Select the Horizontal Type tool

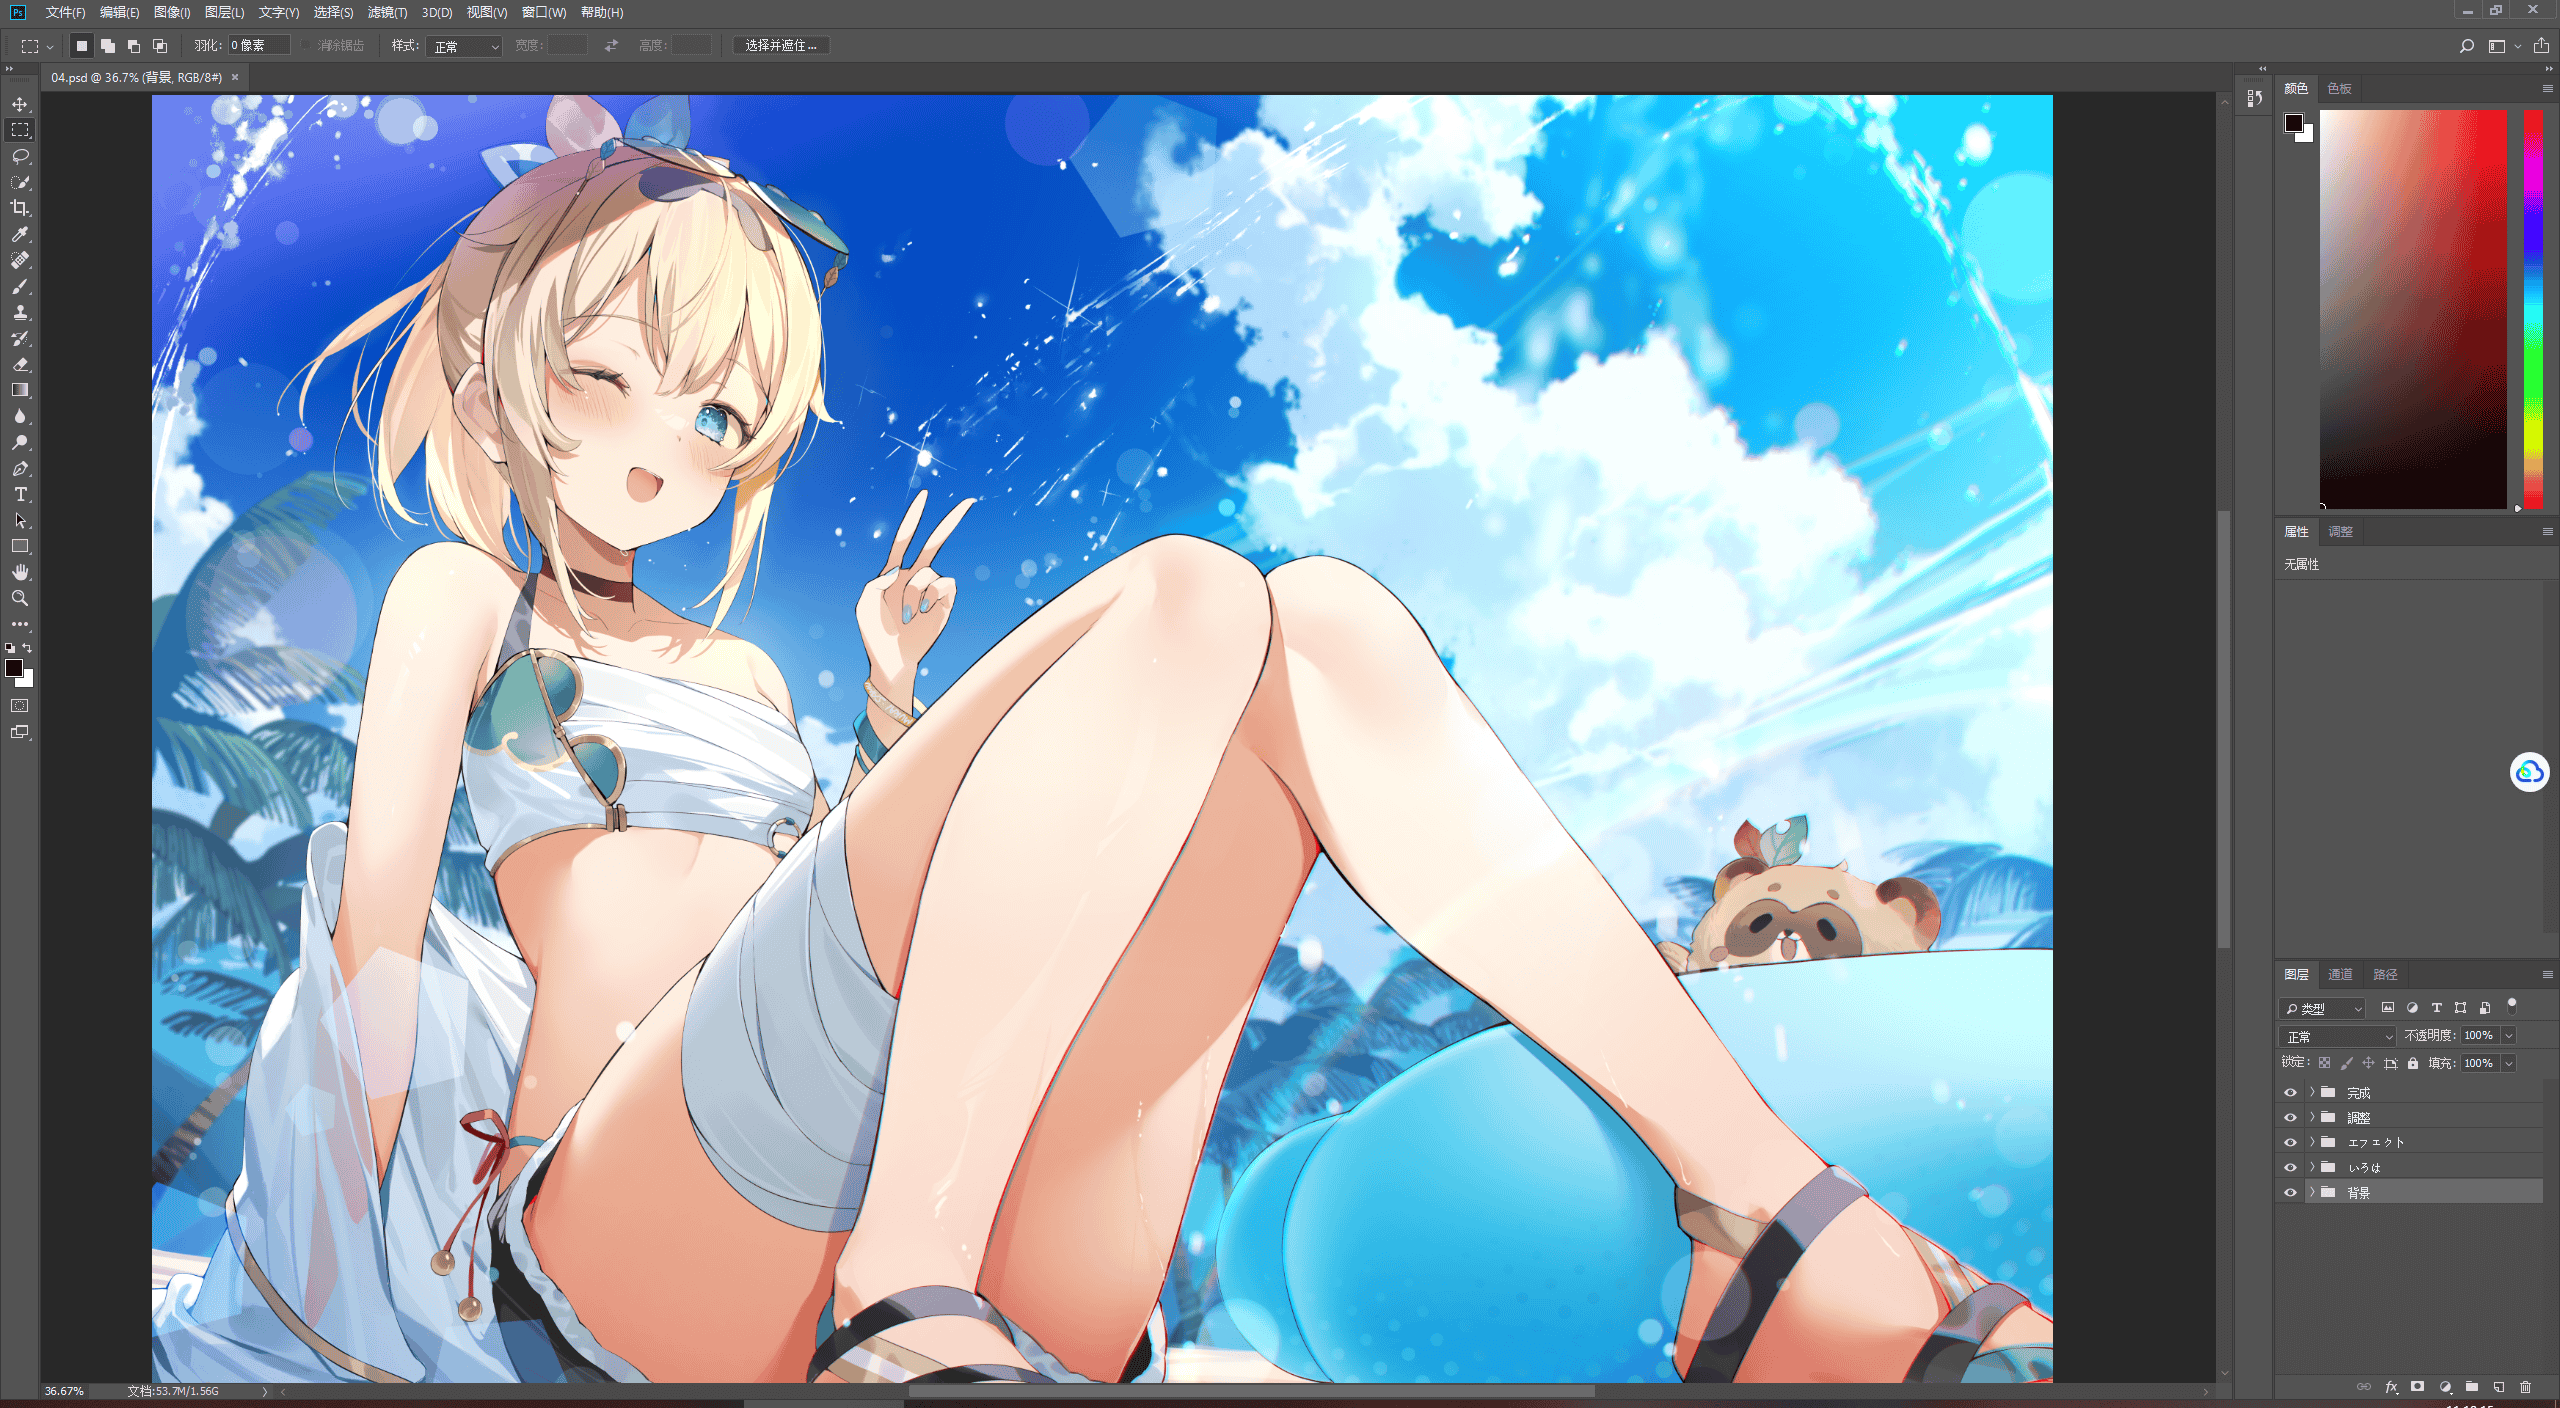click(x=20, y=495)
